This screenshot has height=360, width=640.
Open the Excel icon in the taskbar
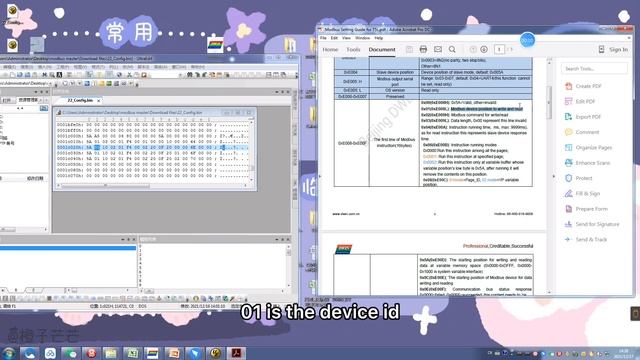[x=132, y=353]
